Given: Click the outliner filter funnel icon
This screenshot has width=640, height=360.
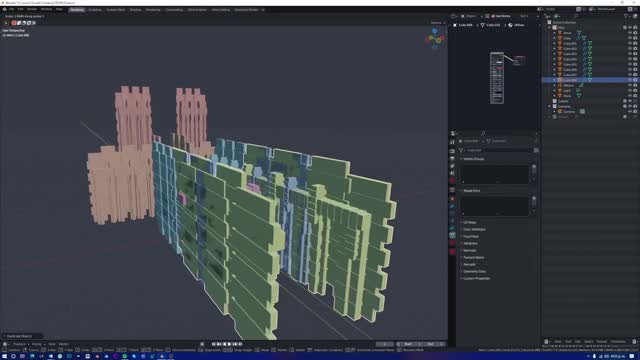Looking at the screenshot, I should [627, 16].
